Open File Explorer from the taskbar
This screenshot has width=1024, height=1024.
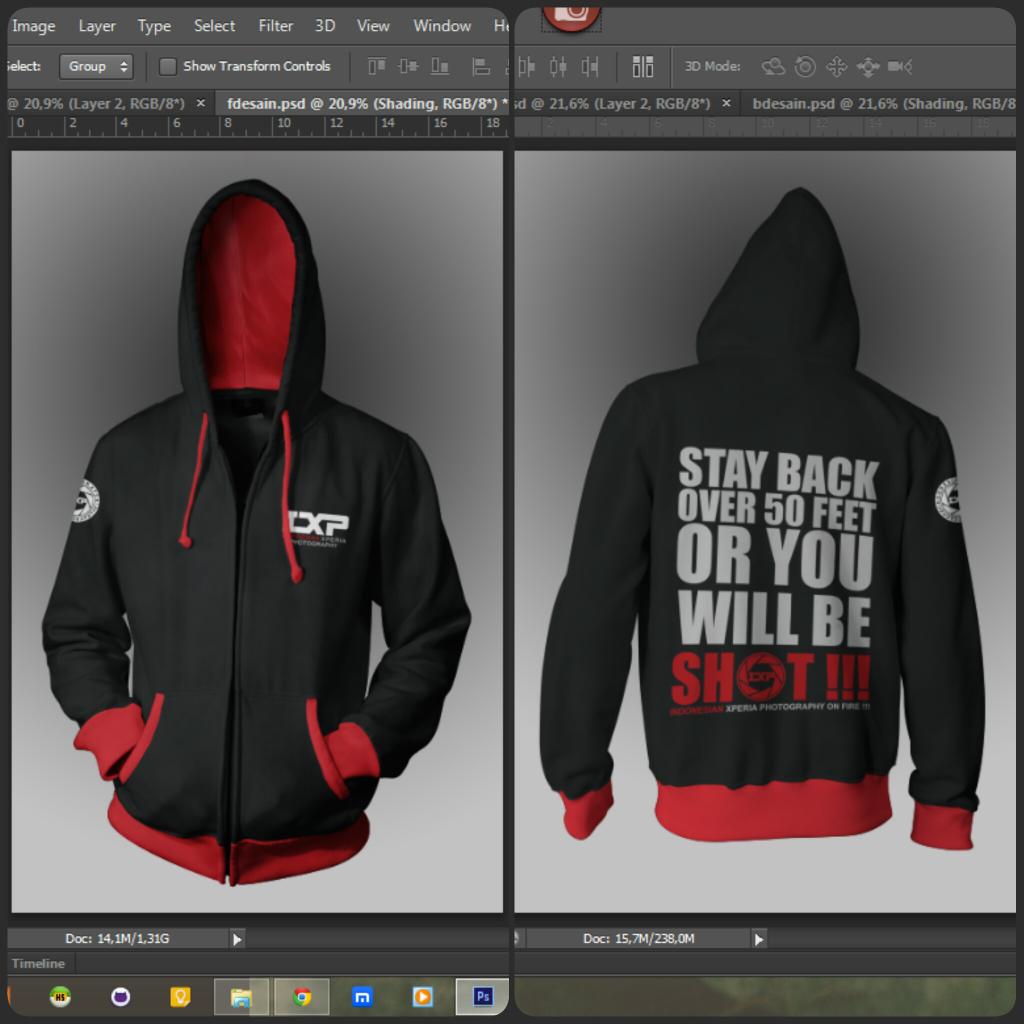tap(241, 997)
